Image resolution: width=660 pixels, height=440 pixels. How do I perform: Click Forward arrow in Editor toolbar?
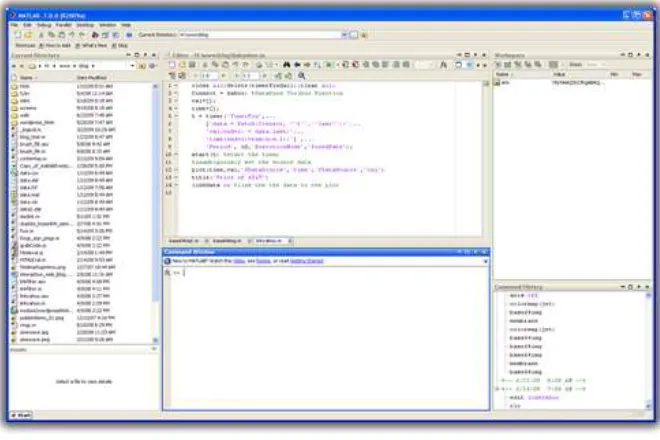[x=307, y=65]
